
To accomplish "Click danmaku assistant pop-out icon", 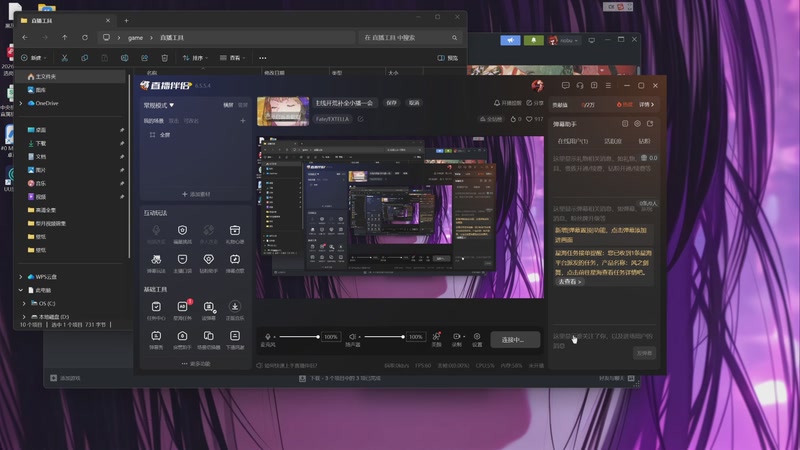I will [x=650, y=123].
